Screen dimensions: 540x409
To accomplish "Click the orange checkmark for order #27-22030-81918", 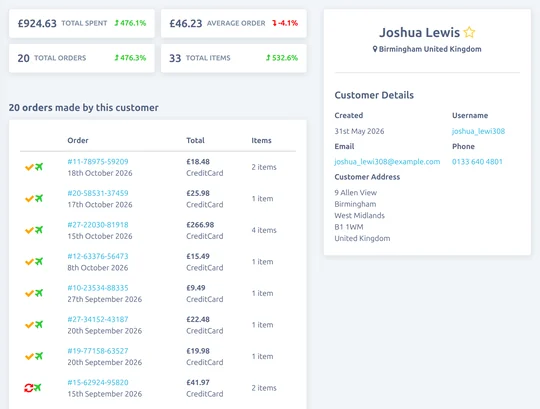I will click(29, 230).
